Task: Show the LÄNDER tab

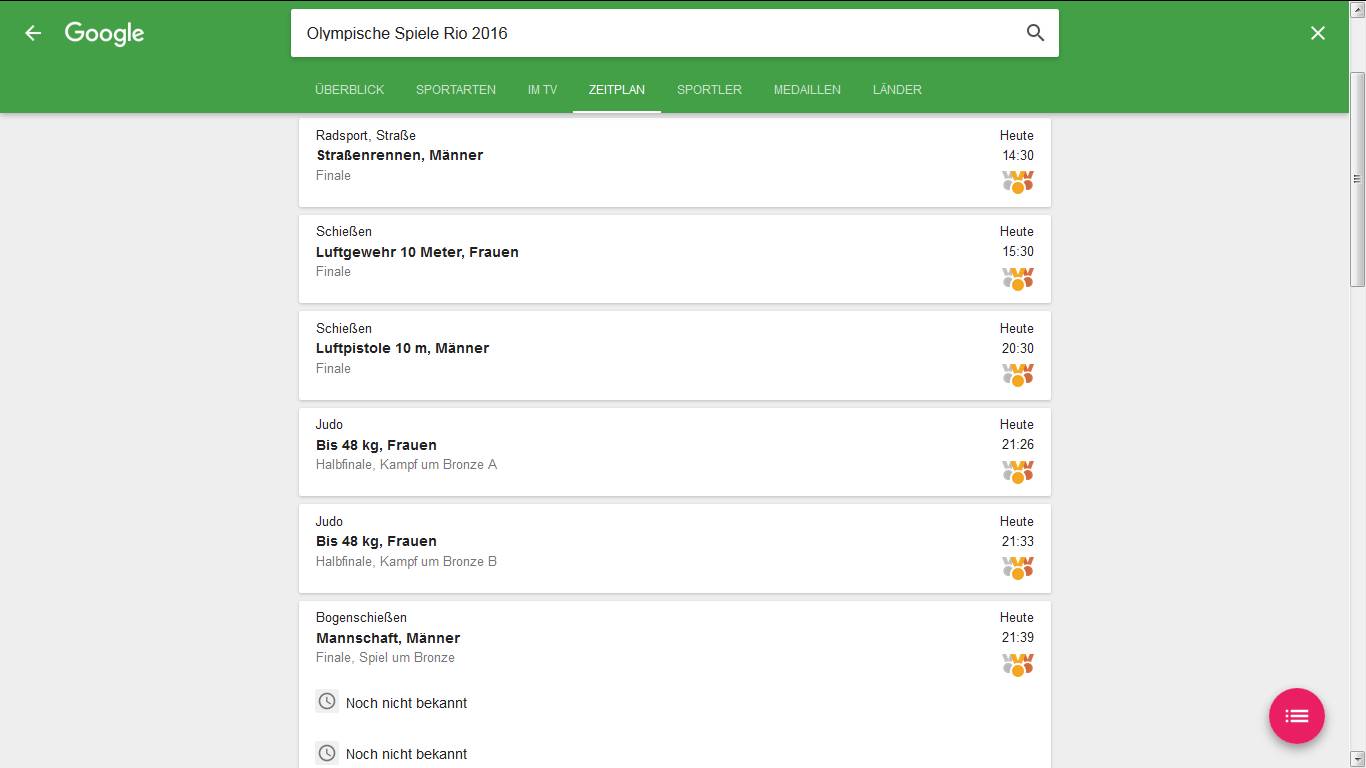Action: pos(897,90)
